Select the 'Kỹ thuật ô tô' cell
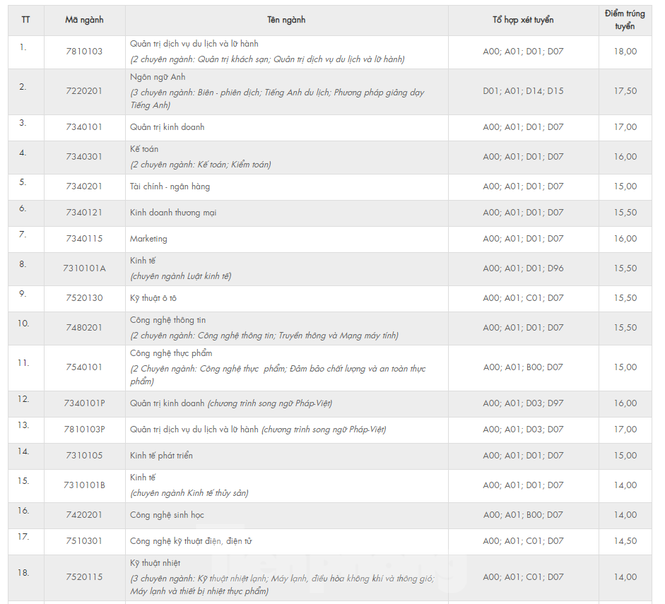Image resolution: width=665 pixels, height=604 pixels. click(153, 298)
